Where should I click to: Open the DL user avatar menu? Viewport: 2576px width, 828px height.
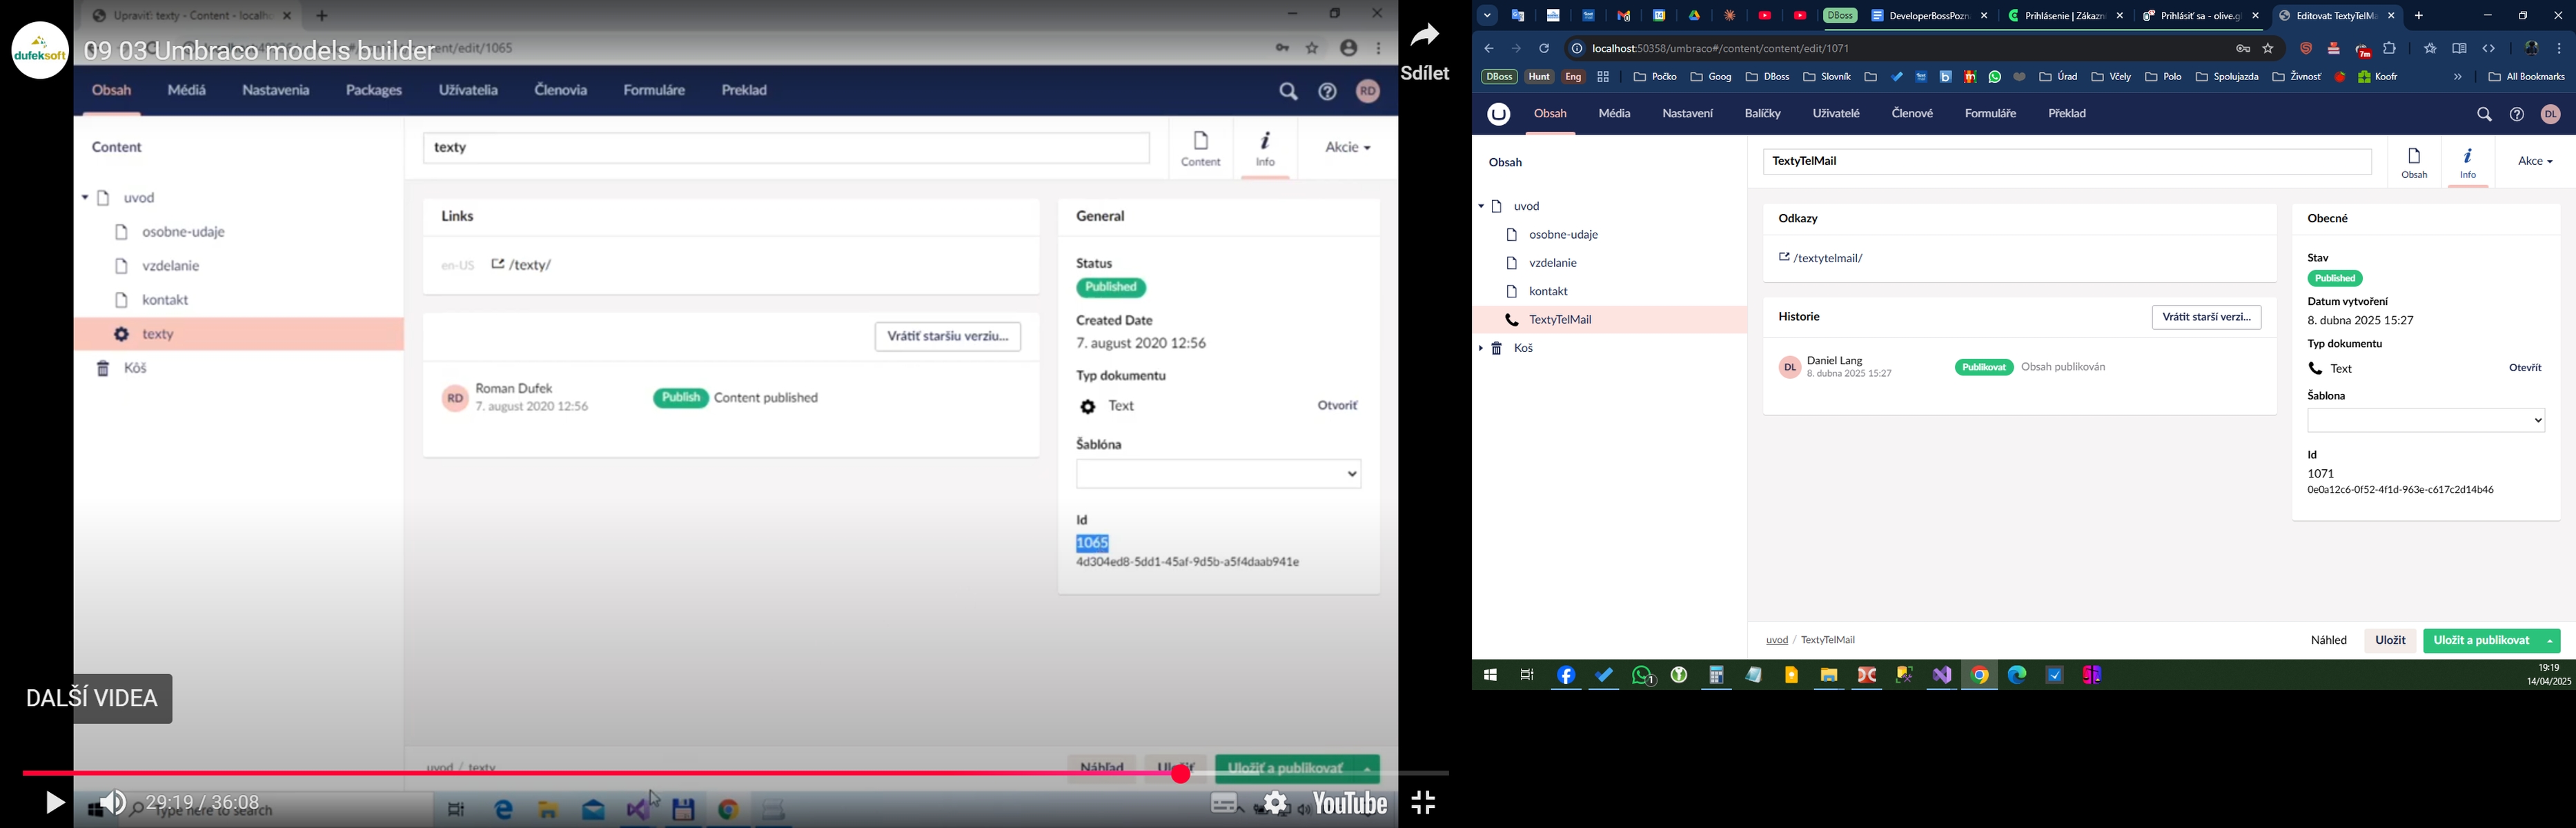click(2551, 115)
